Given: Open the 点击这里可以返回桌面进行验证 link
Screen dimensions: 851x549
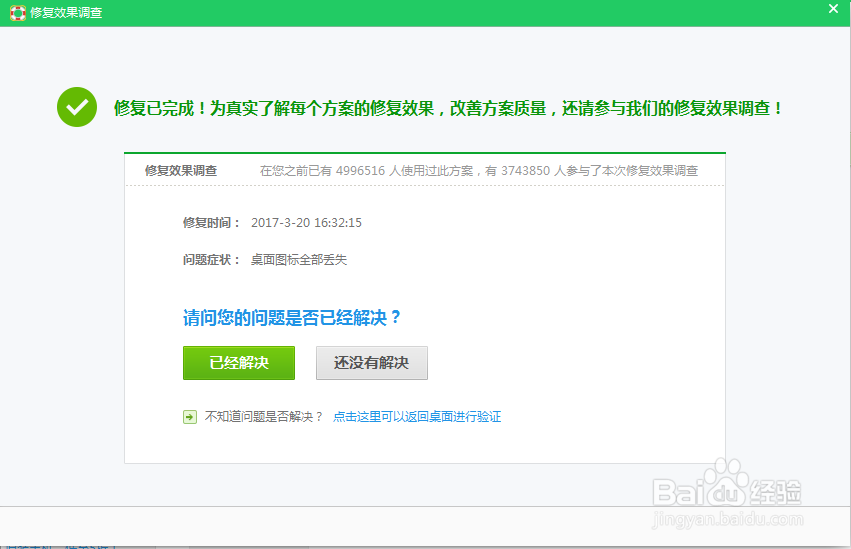Looking at the screenshot, I should point(417,417).
